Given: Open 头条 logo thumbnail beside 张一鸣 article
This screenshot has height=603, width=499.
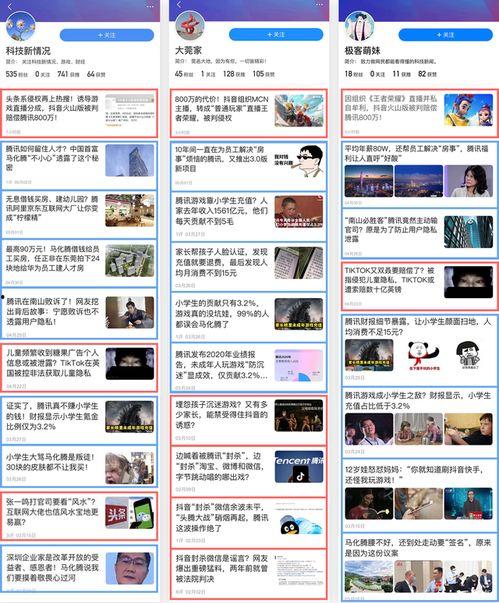Looking at the screenshot, I should [130, 513].
